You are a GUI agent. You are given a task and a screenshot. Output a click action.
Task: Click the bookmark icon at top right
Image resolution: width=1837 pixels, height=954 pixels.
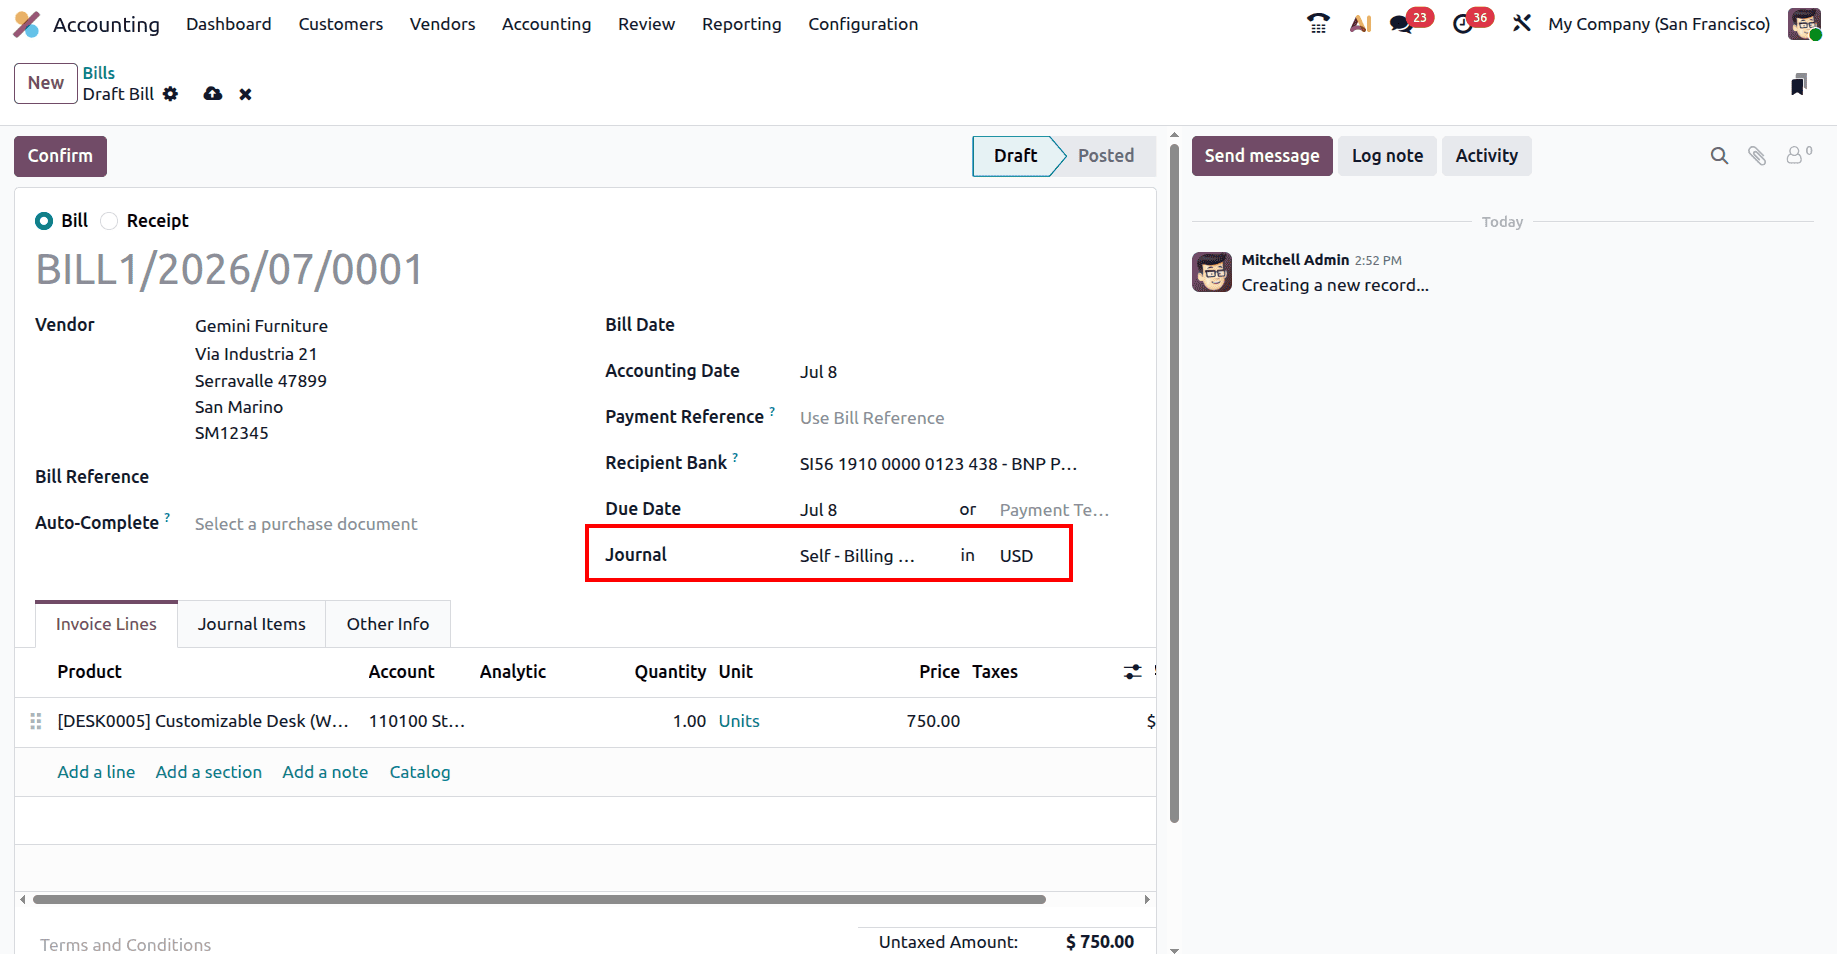click(x=1798, y=85)
